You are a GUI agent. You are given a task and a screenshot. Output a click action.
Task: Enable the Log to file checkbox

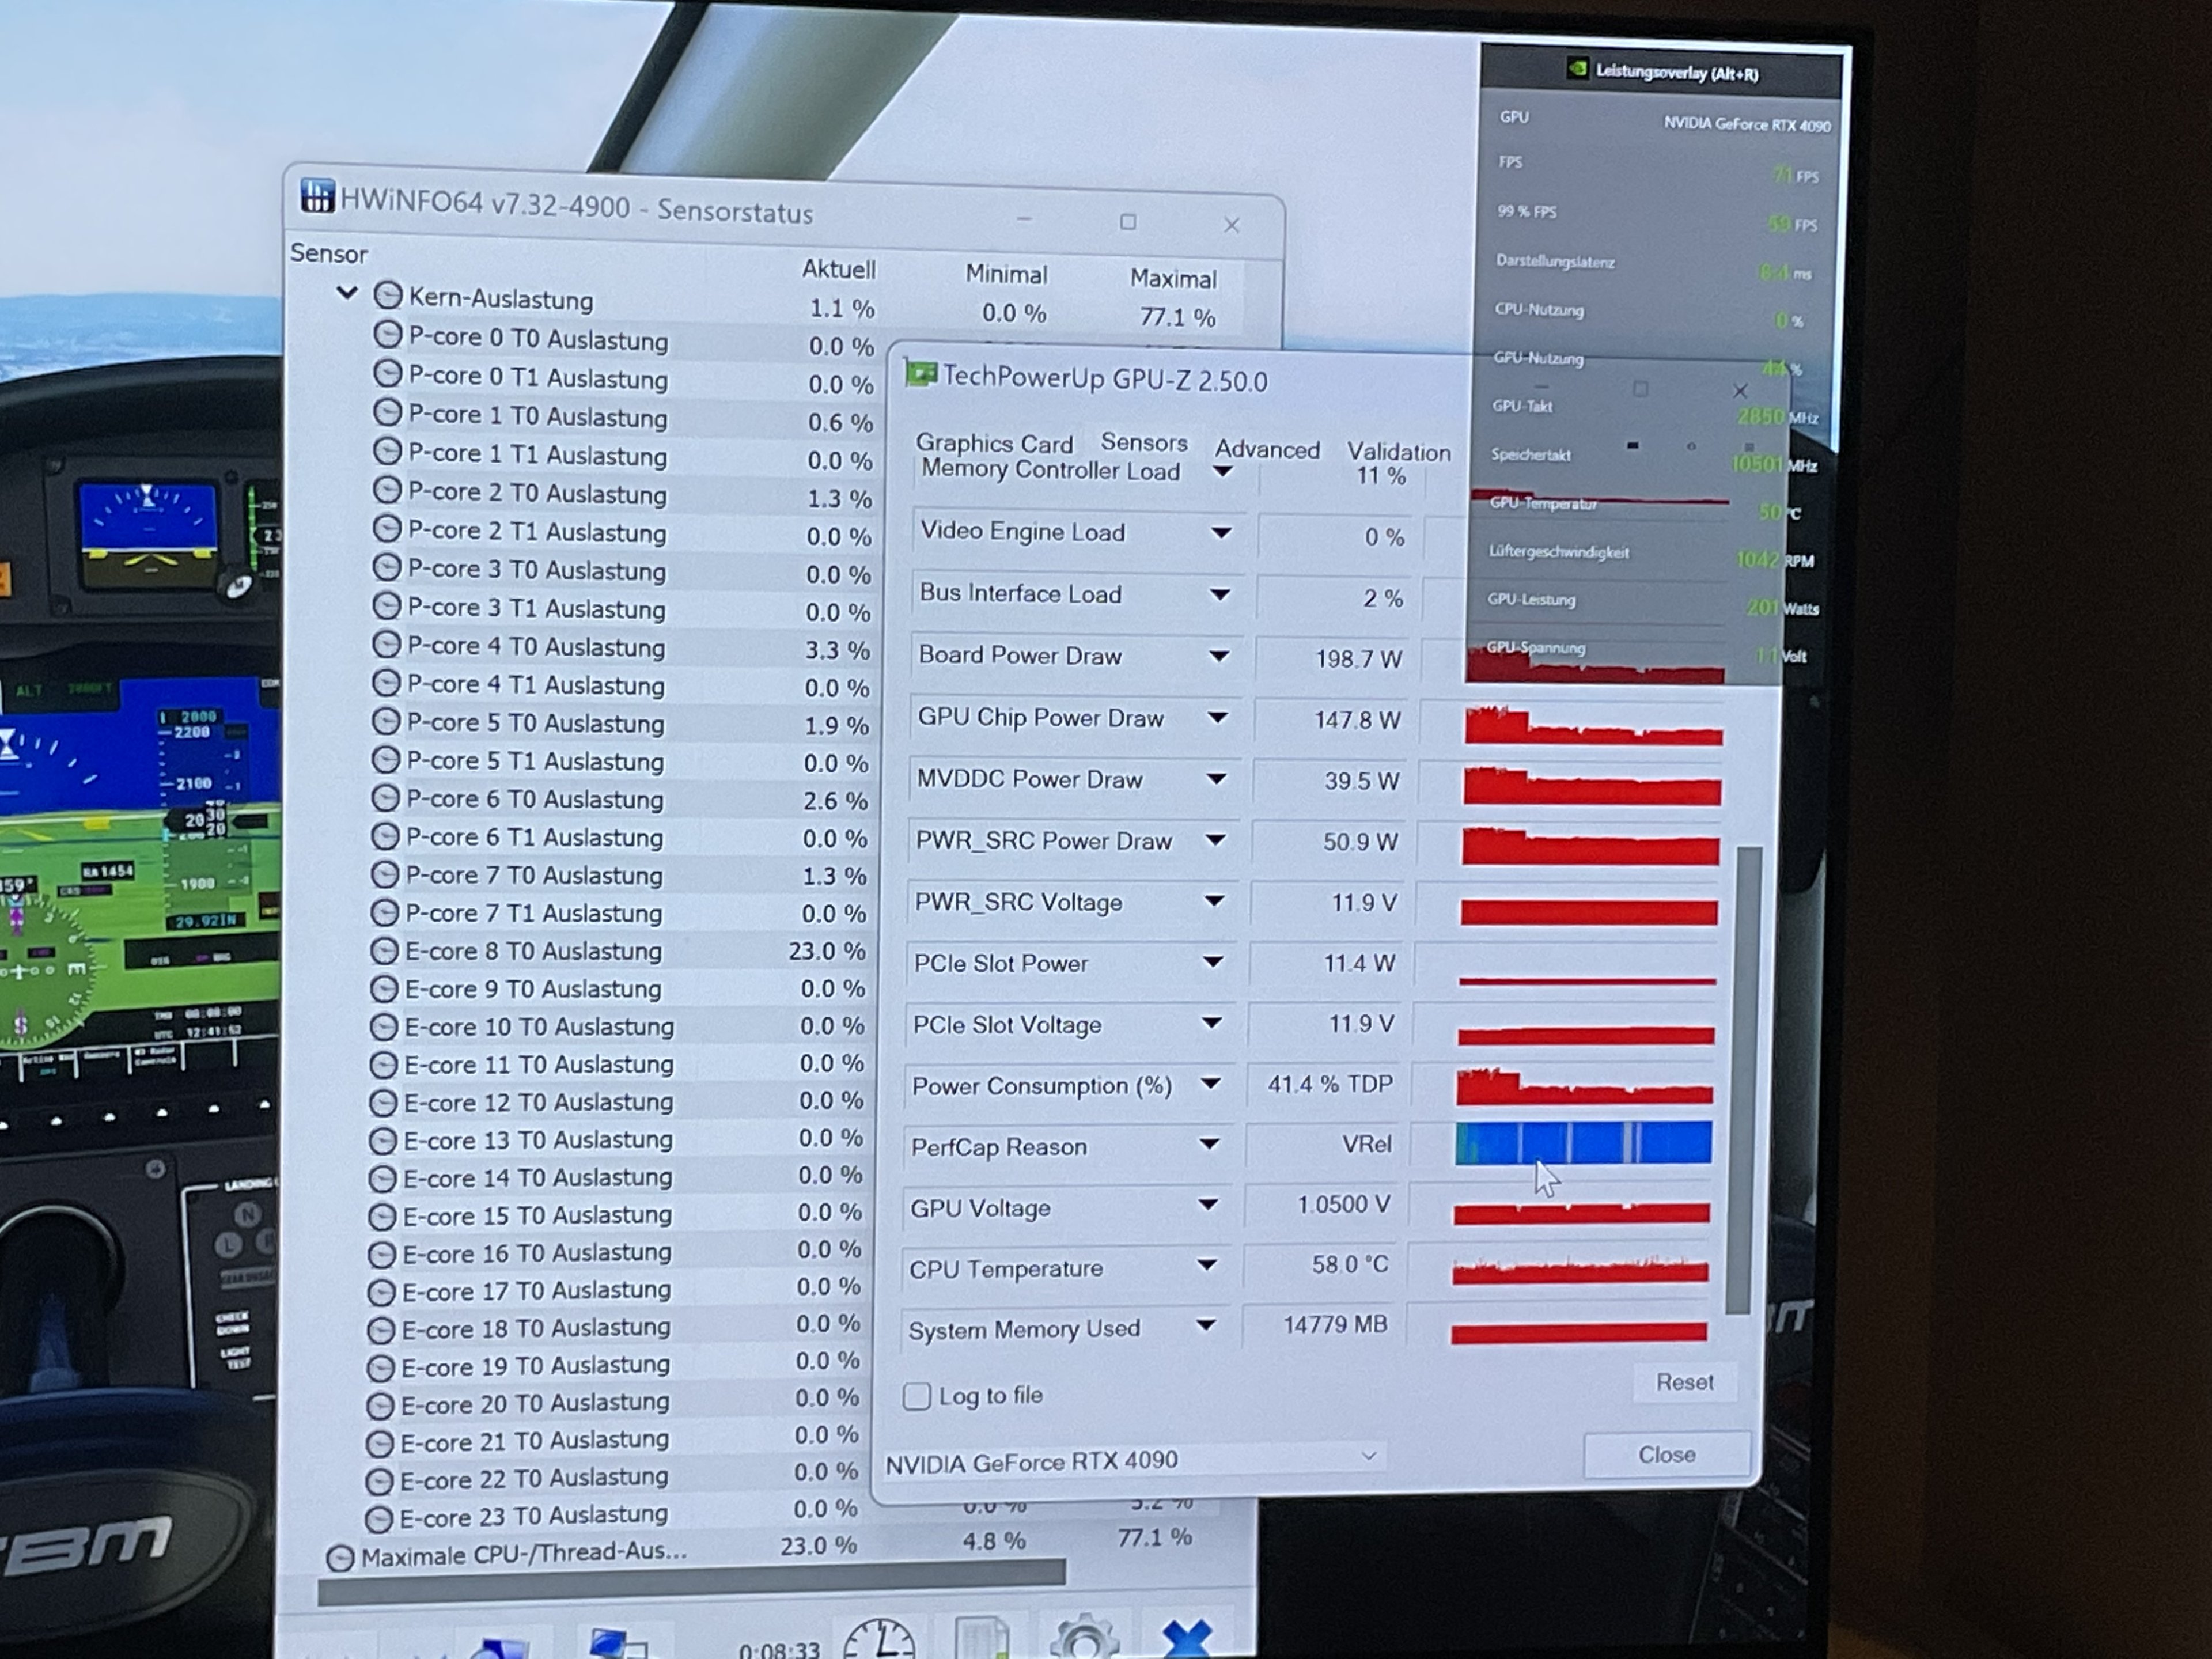[917, 1396]
